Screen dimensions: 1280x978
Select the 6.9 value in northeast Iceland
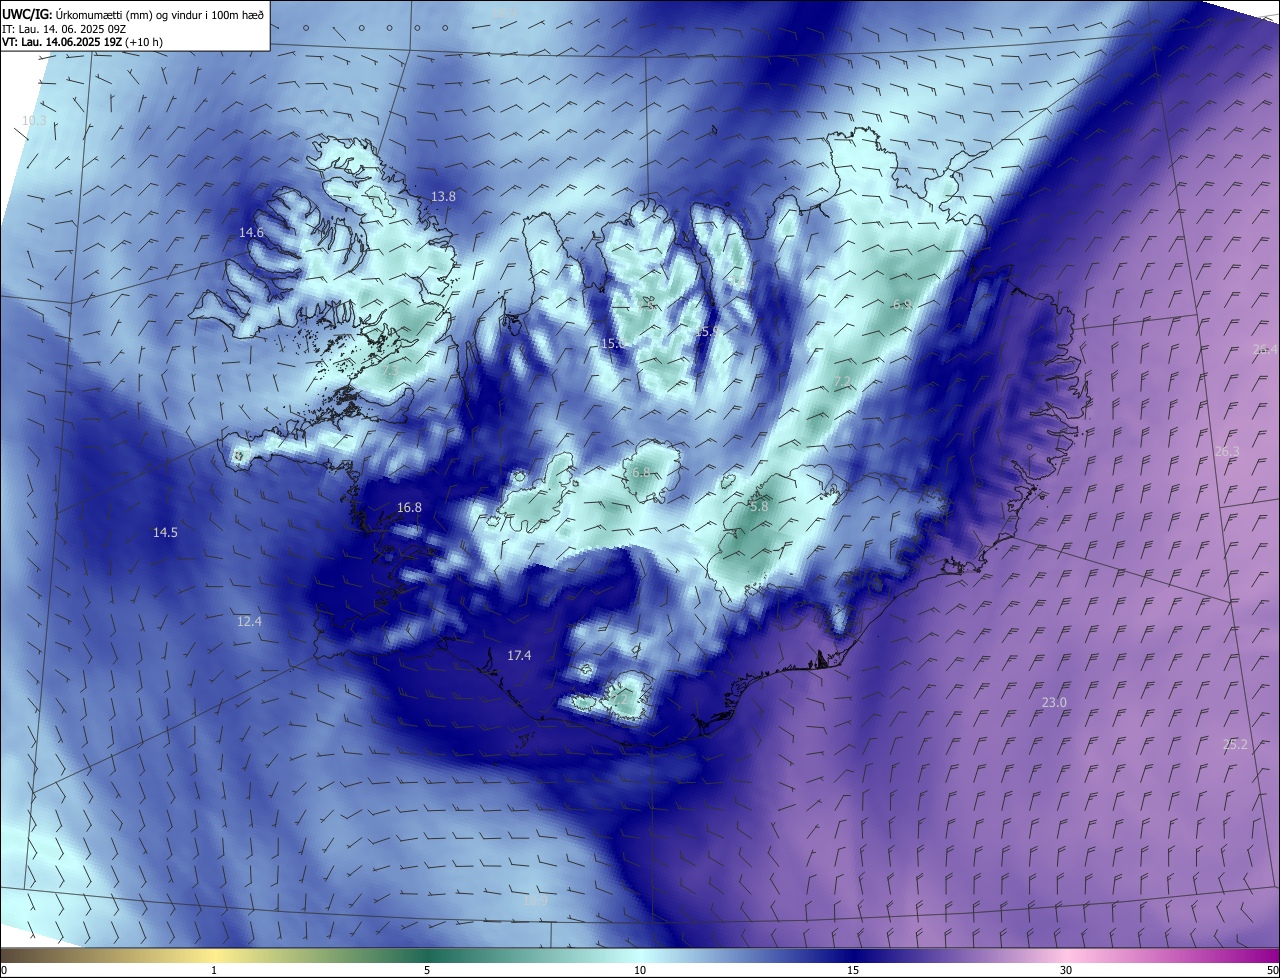901,304
